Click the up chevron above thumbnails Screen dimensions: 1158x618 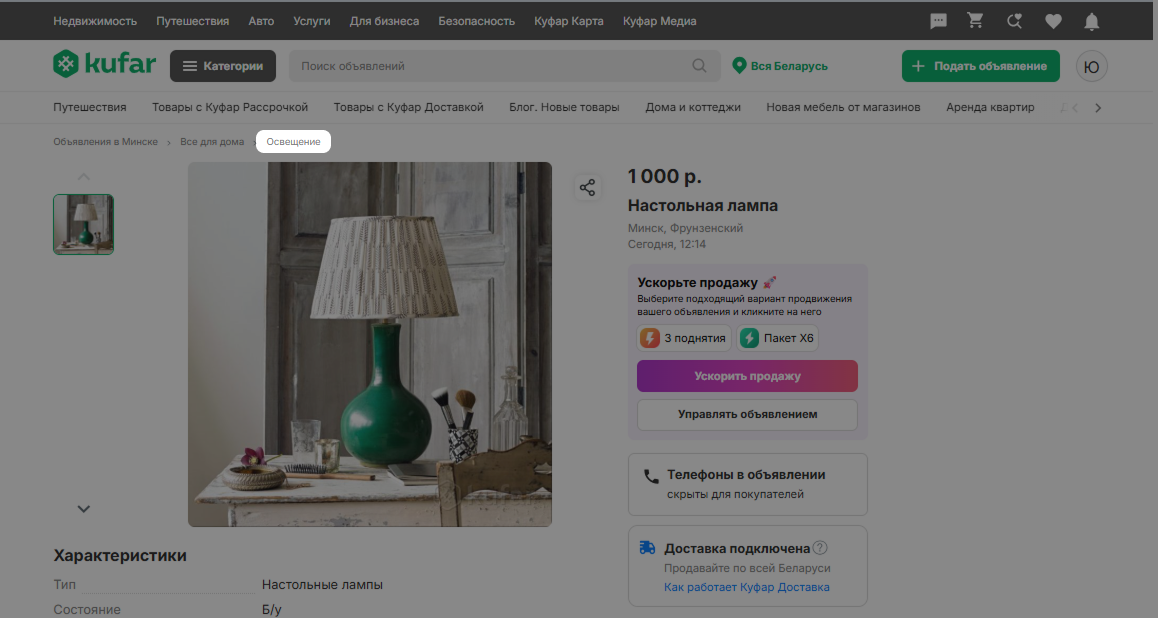click(83, 176)
